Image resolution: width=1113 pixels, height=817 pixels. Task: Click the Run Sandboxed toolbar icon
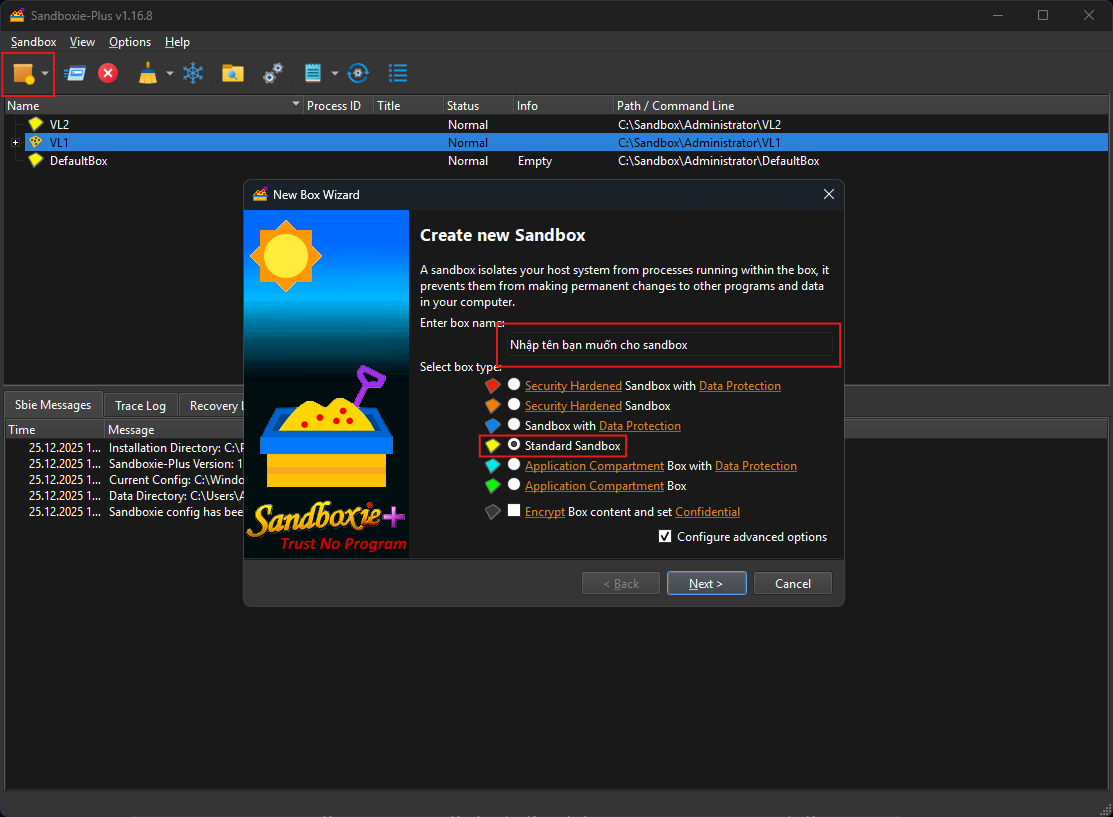tap(75, 73)
